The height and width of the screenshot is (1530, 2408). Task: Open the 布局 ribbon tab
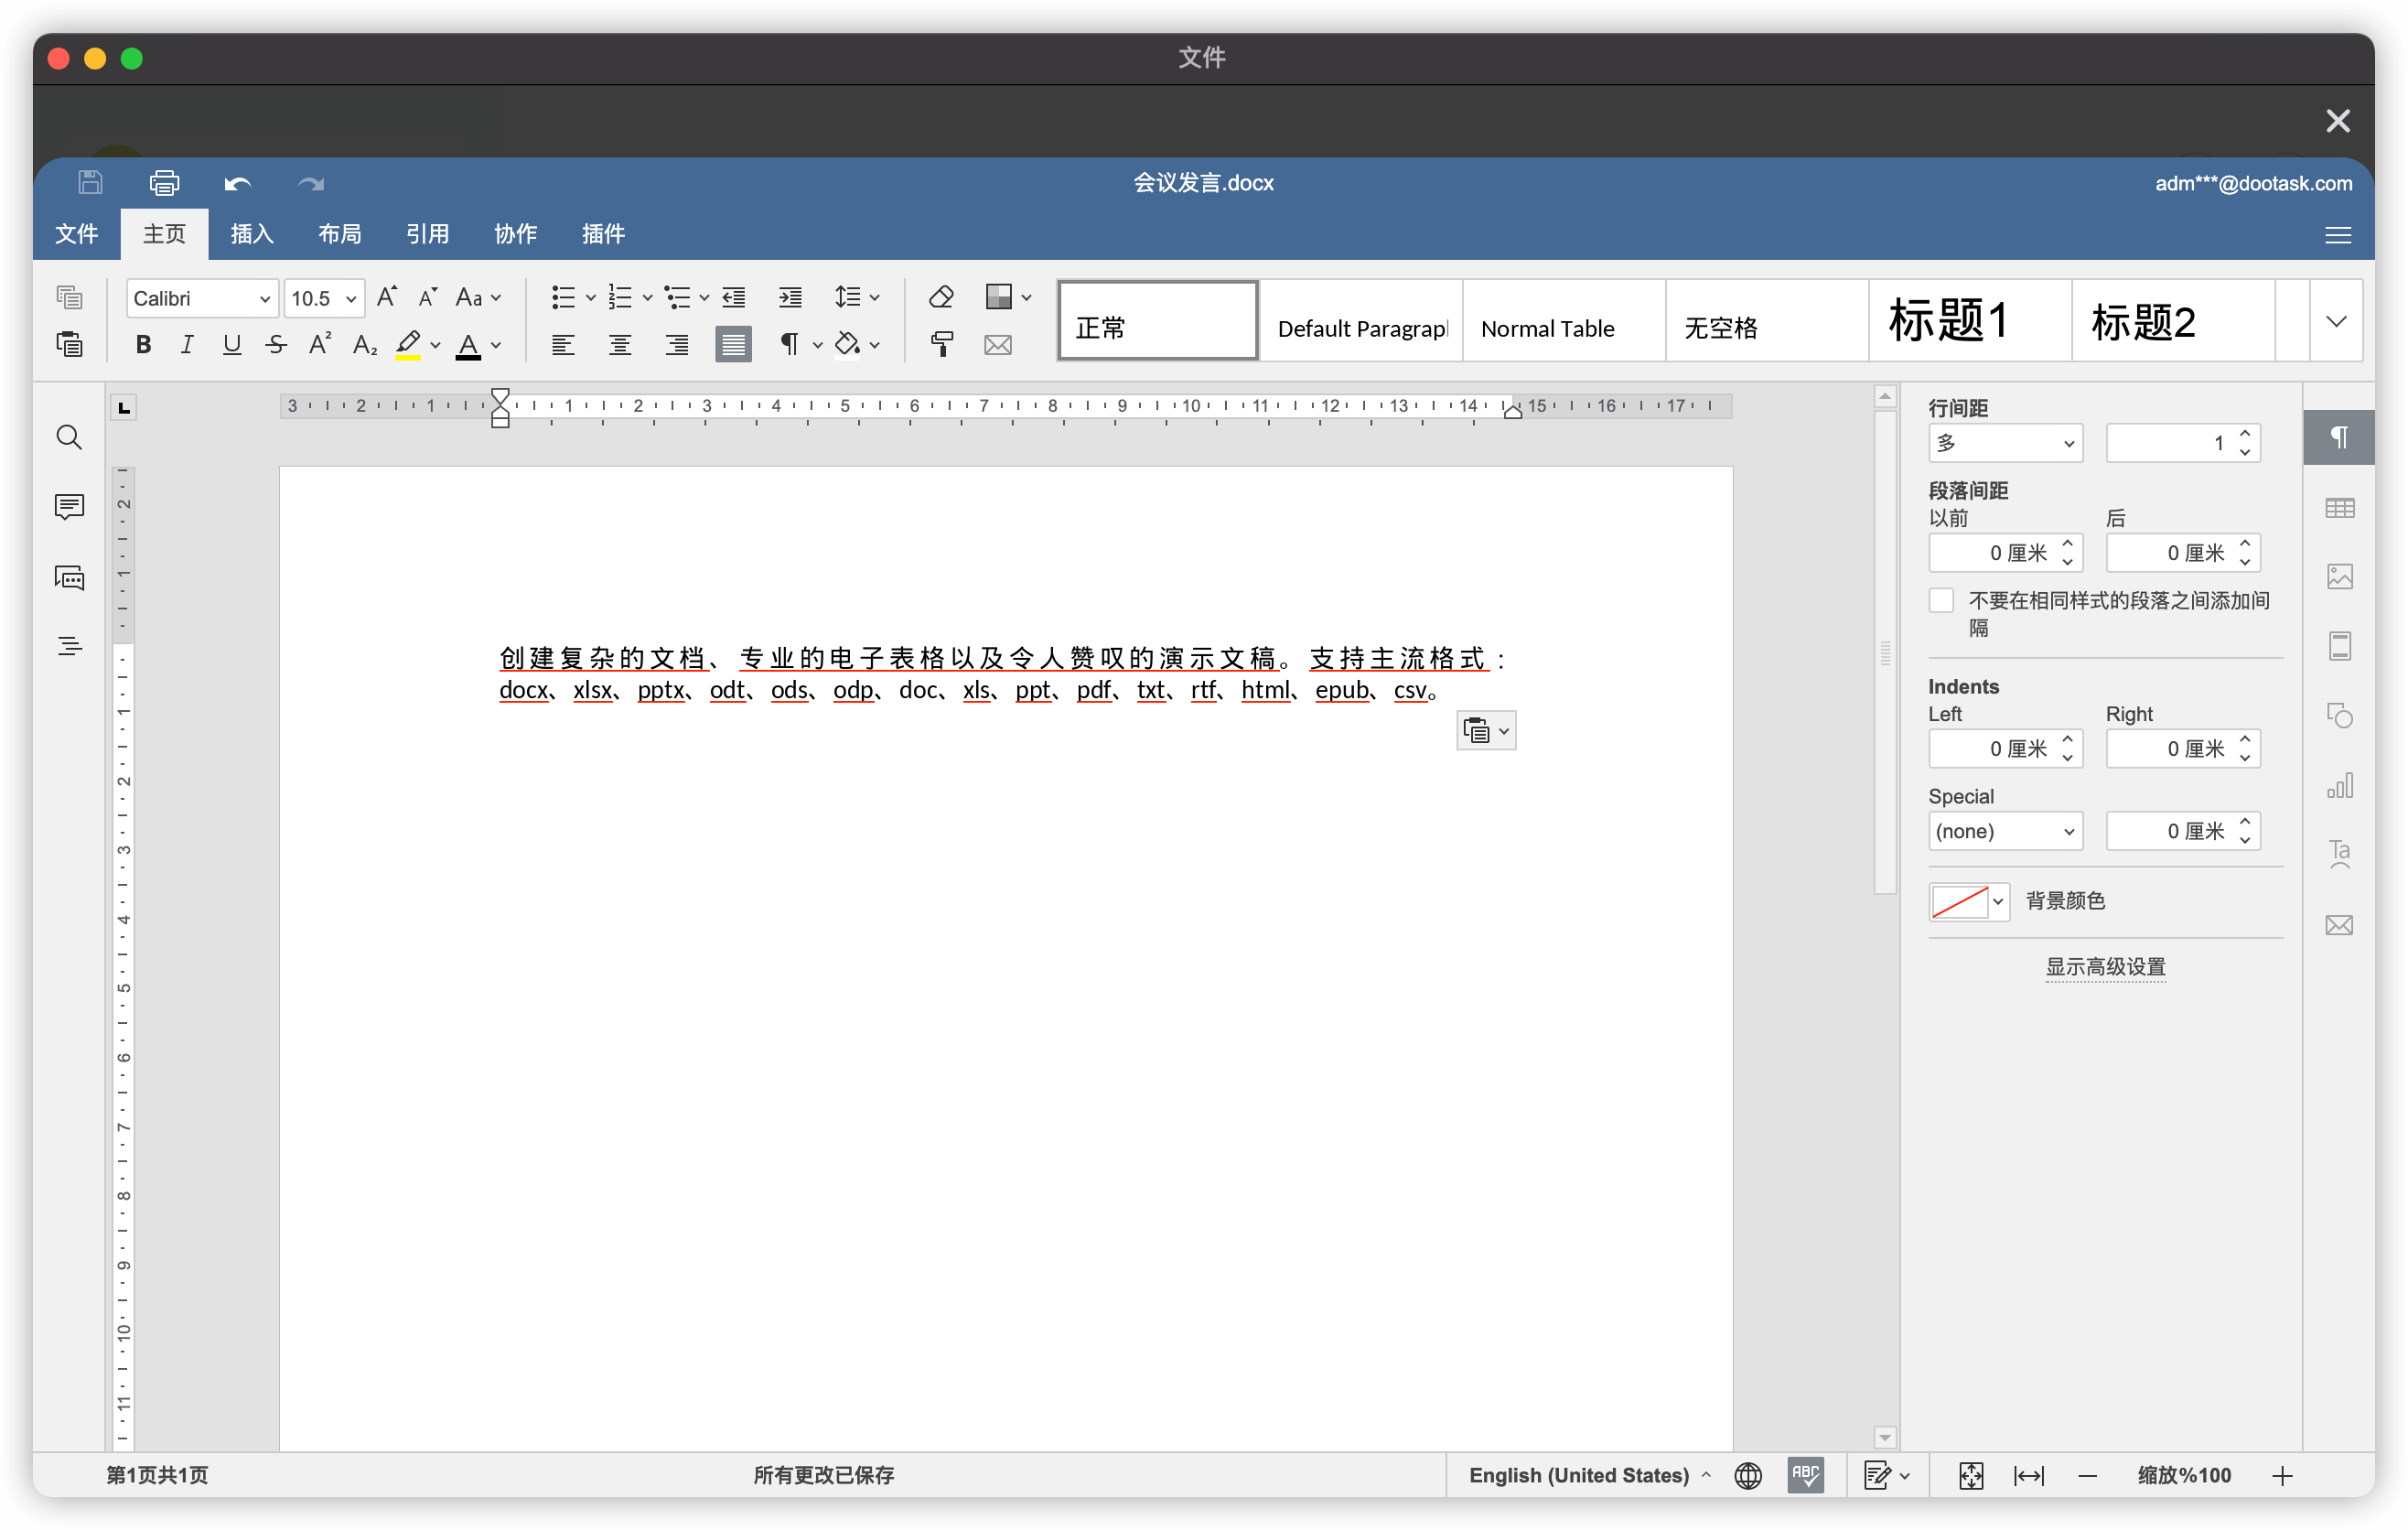[x=339, y=234]
